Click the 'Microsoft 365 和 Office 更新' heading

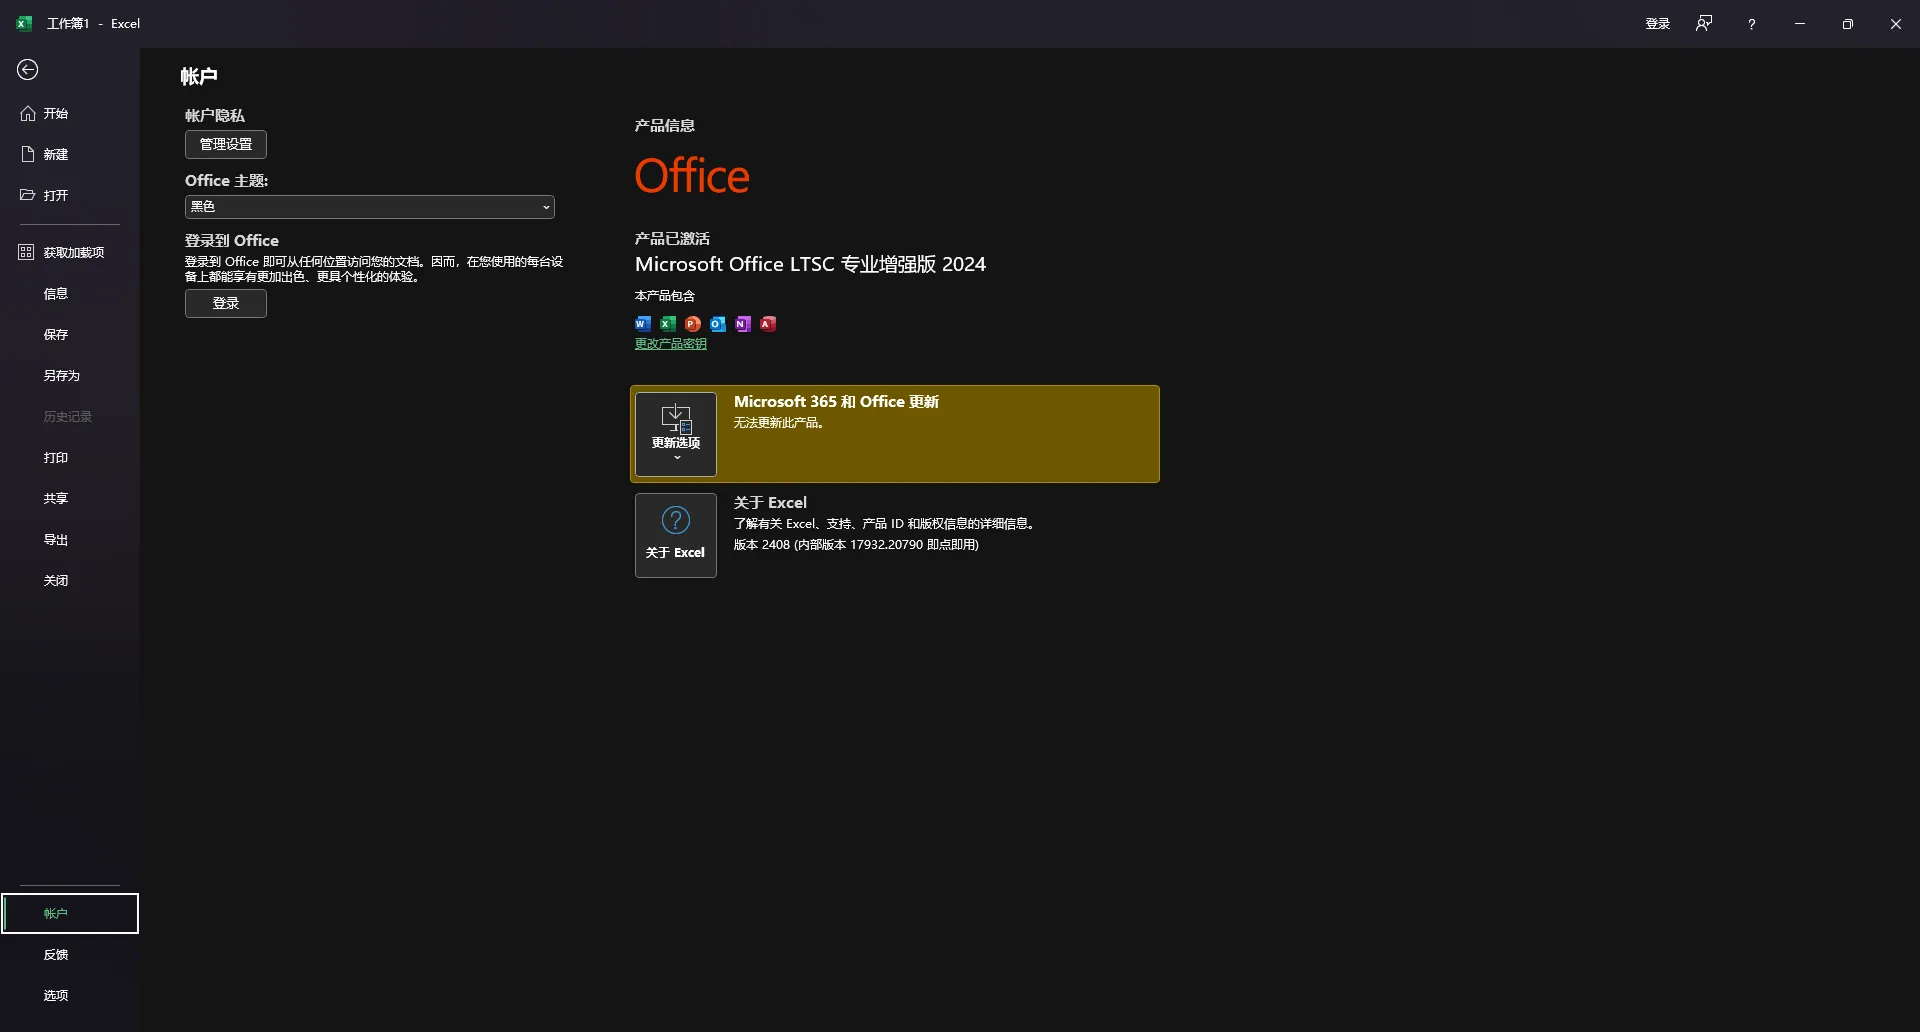pos(836,401)
